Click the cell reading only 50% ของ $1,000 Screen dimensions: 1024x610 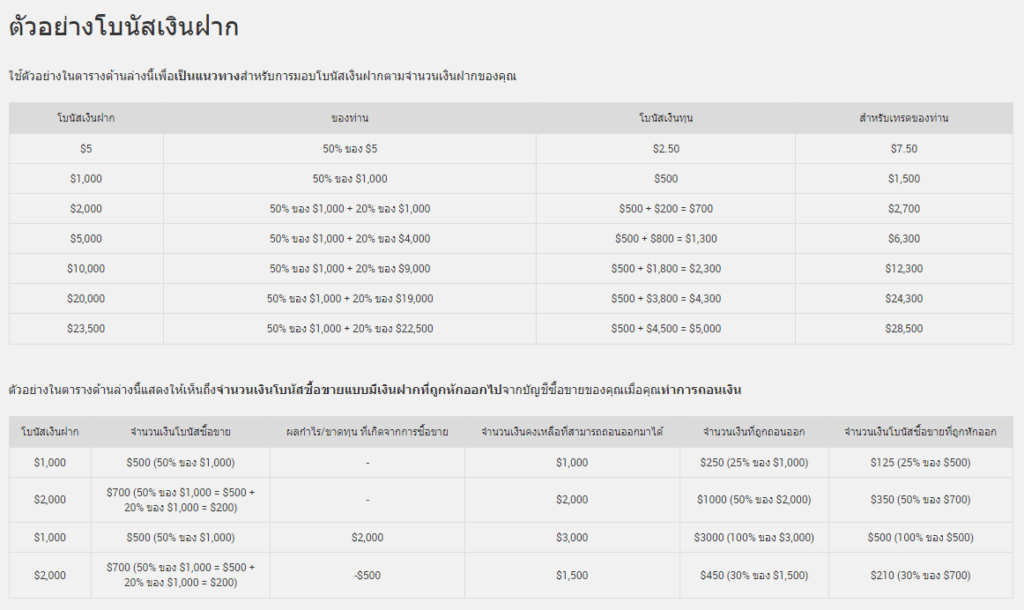coord(349,179)
